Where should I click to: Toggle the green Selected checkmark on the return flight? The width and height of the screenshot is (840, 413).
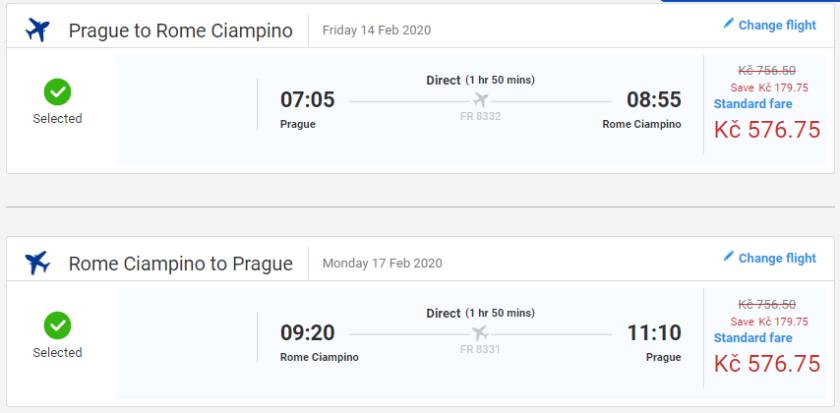[x=57, y=326]
